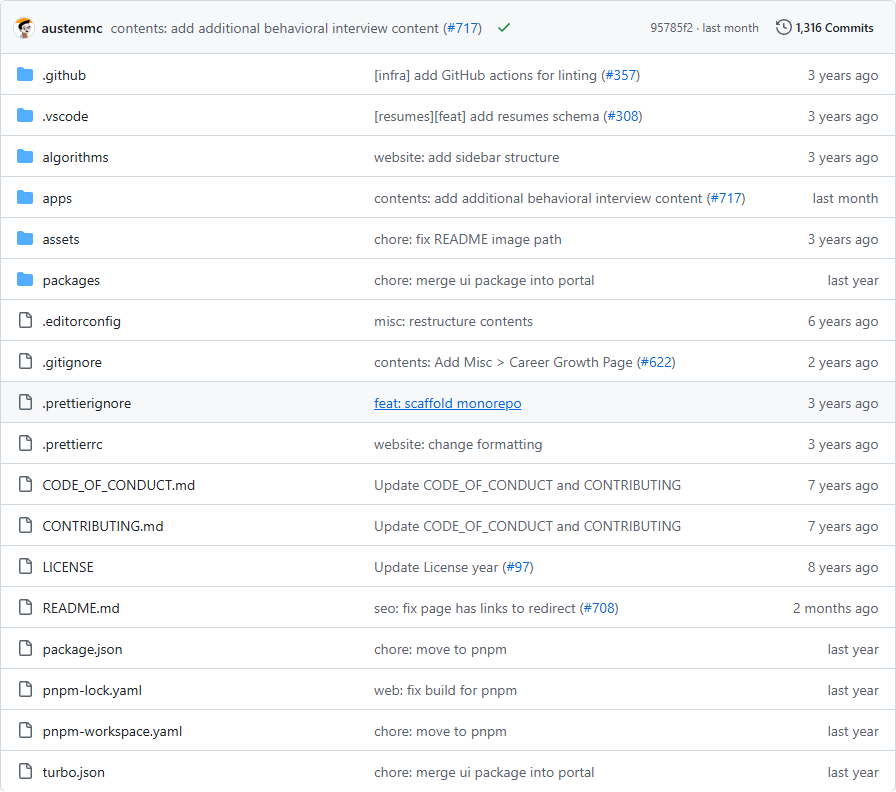This screenshot has height=792, width=896.
Task: Open the assets folder
Action: coord(61,239)
